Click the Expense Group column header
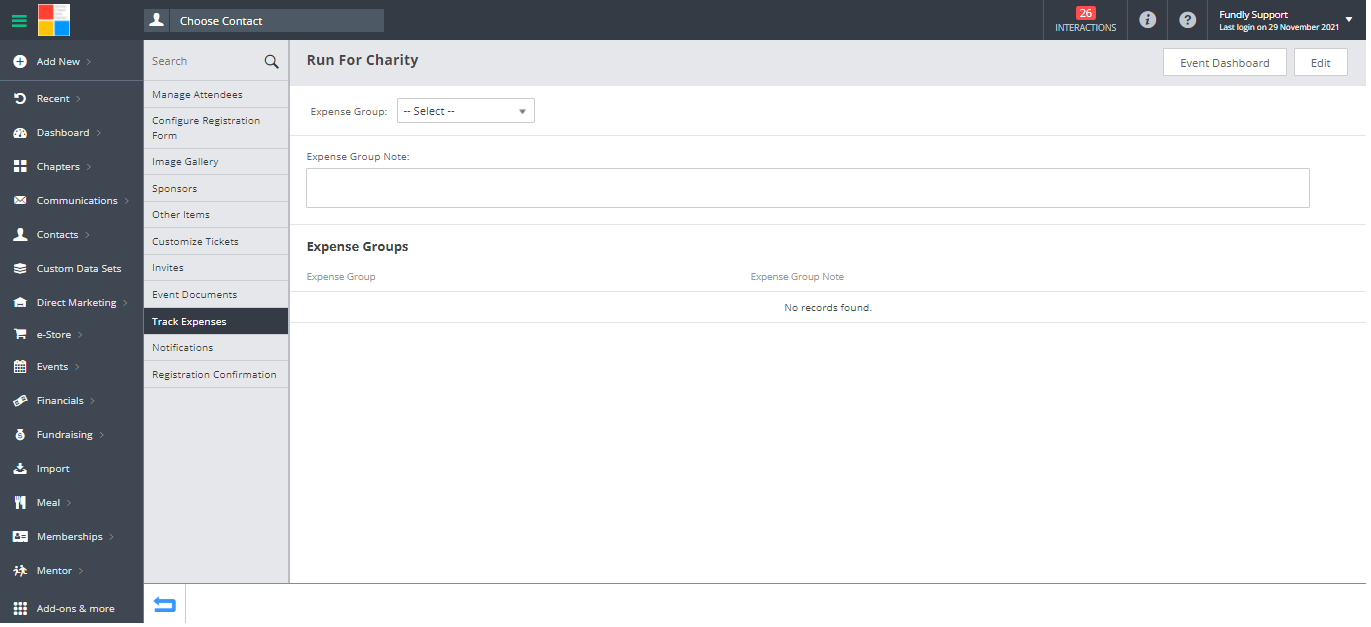1371x627 pixels. point(341,277)
